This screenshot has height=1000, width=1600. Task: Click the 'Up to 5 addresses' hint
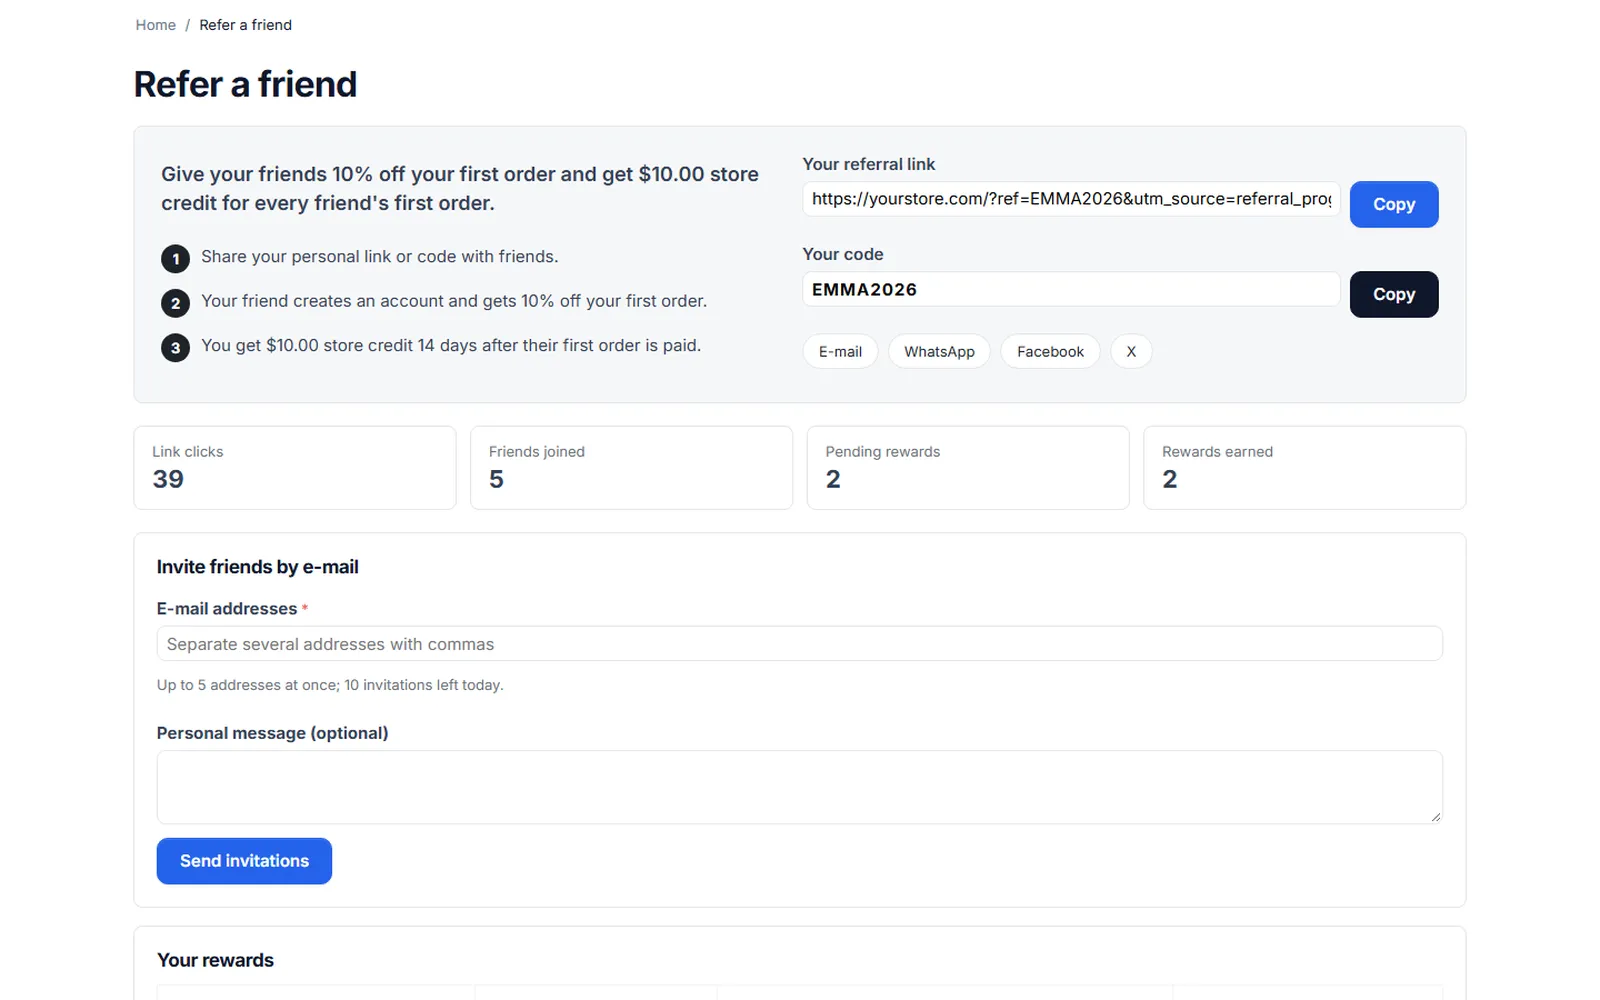330,685
